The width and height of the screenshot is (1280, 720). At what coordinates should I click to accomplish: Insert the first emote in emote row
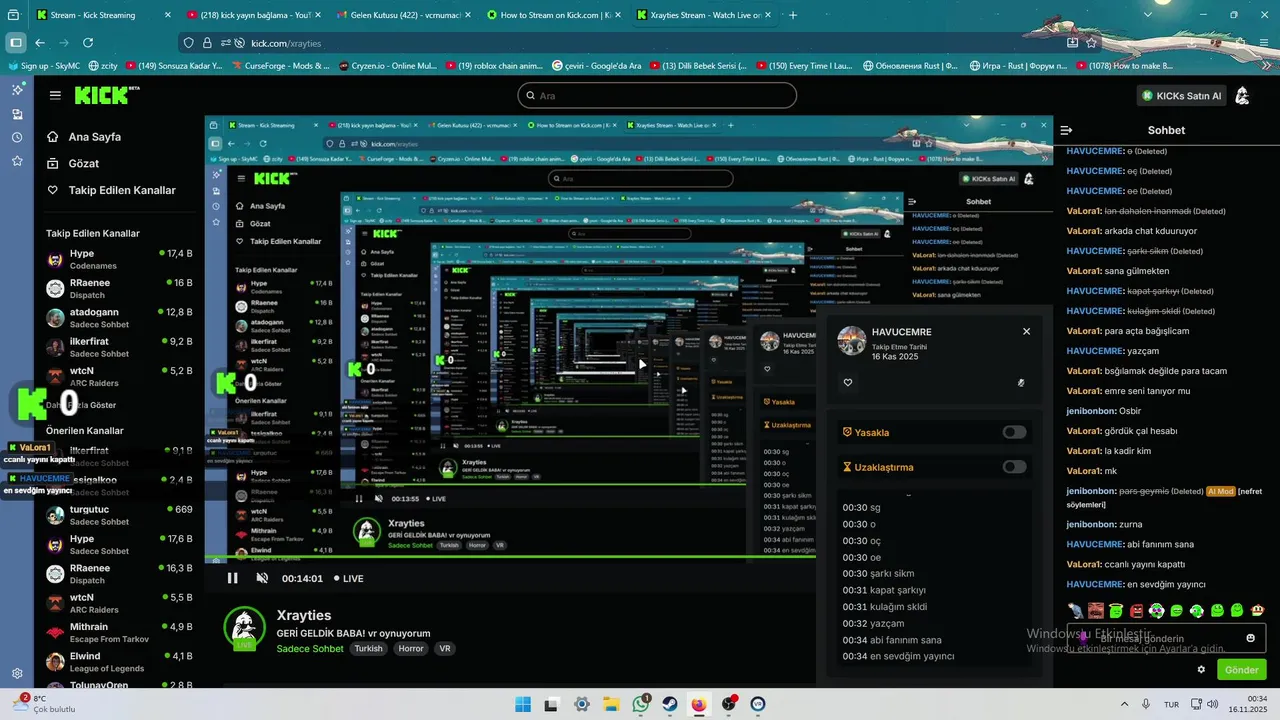pos(1075,610)
